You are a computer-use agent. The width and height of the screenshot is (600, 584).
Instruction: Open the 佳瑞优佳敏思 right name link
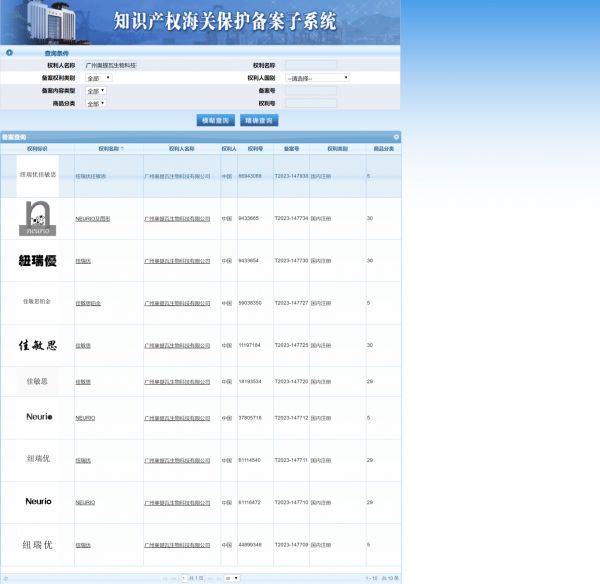(91, 176)
